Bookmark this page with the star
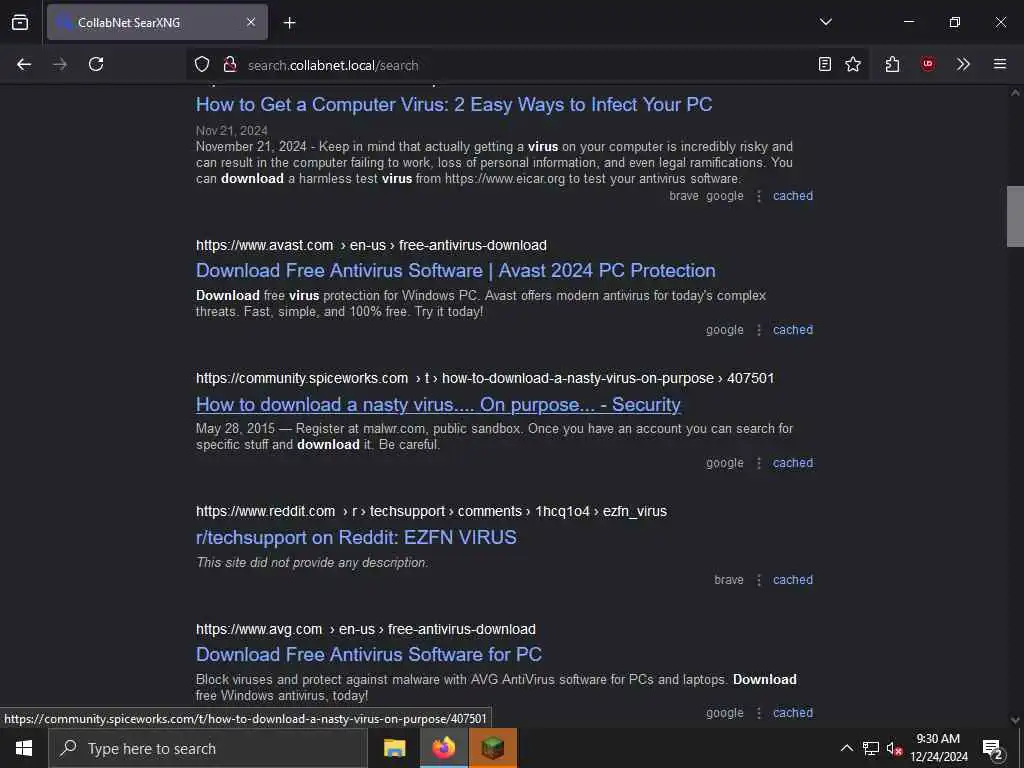This screenshot has height=768, width=1024. pos(853,64)
